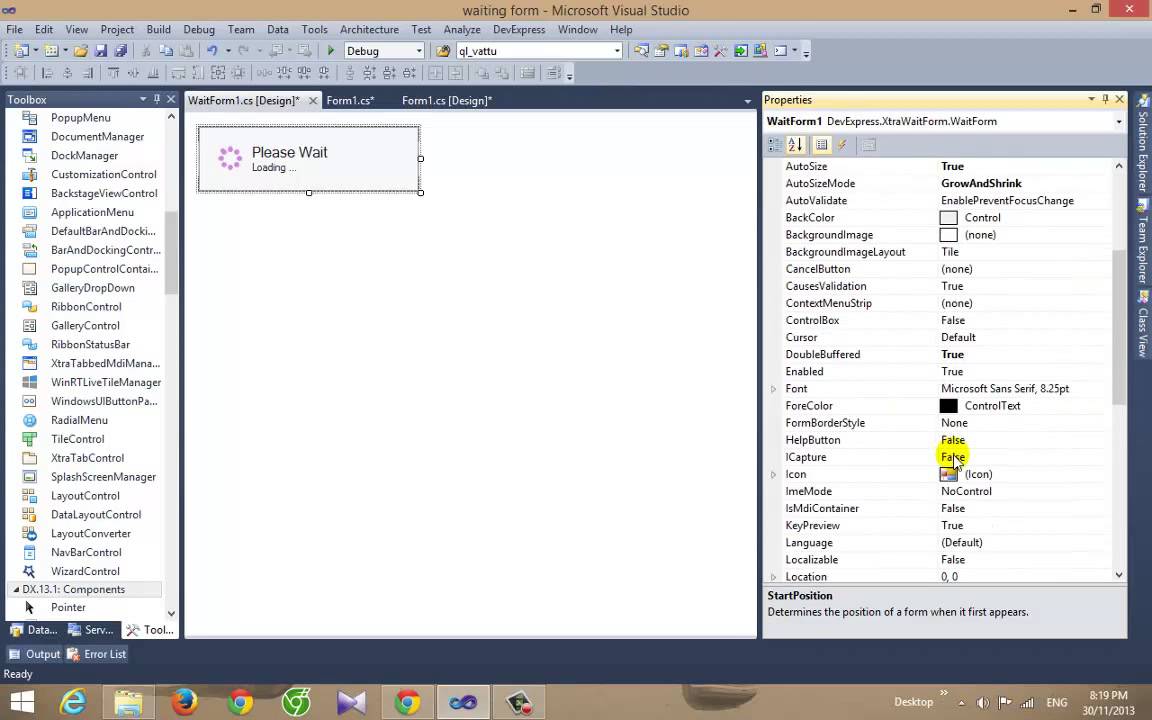Click the Windows Start button
The image size is (1152, 720).
(x=22, y=703)
